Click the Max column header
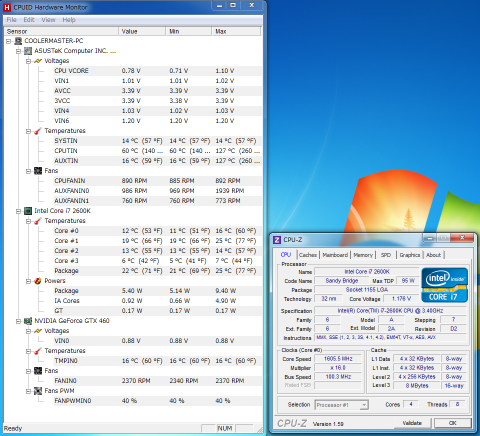The image size is (480, 436). point(236,31)
